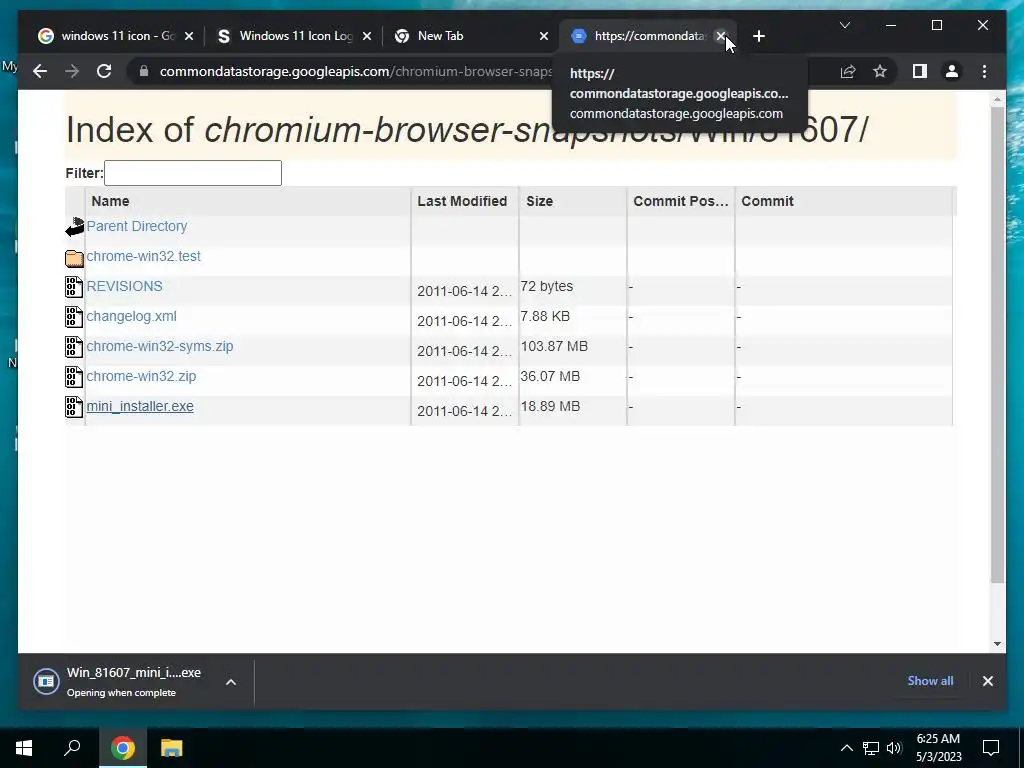
Task: Click the file icon beside mini_installer.exe
Action: click(x=74, y=408)
